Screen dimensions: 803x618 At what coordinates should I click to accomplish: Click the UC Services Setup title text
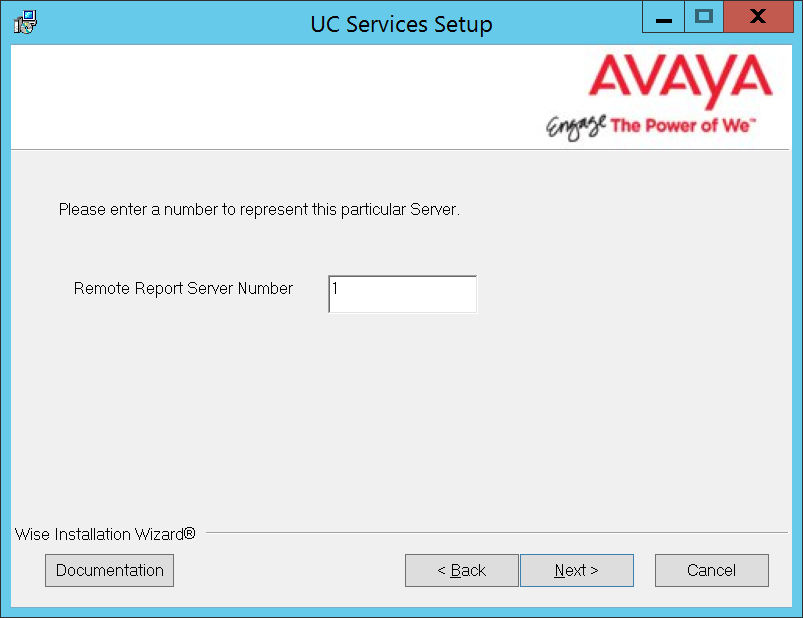(x=402, y=24)
